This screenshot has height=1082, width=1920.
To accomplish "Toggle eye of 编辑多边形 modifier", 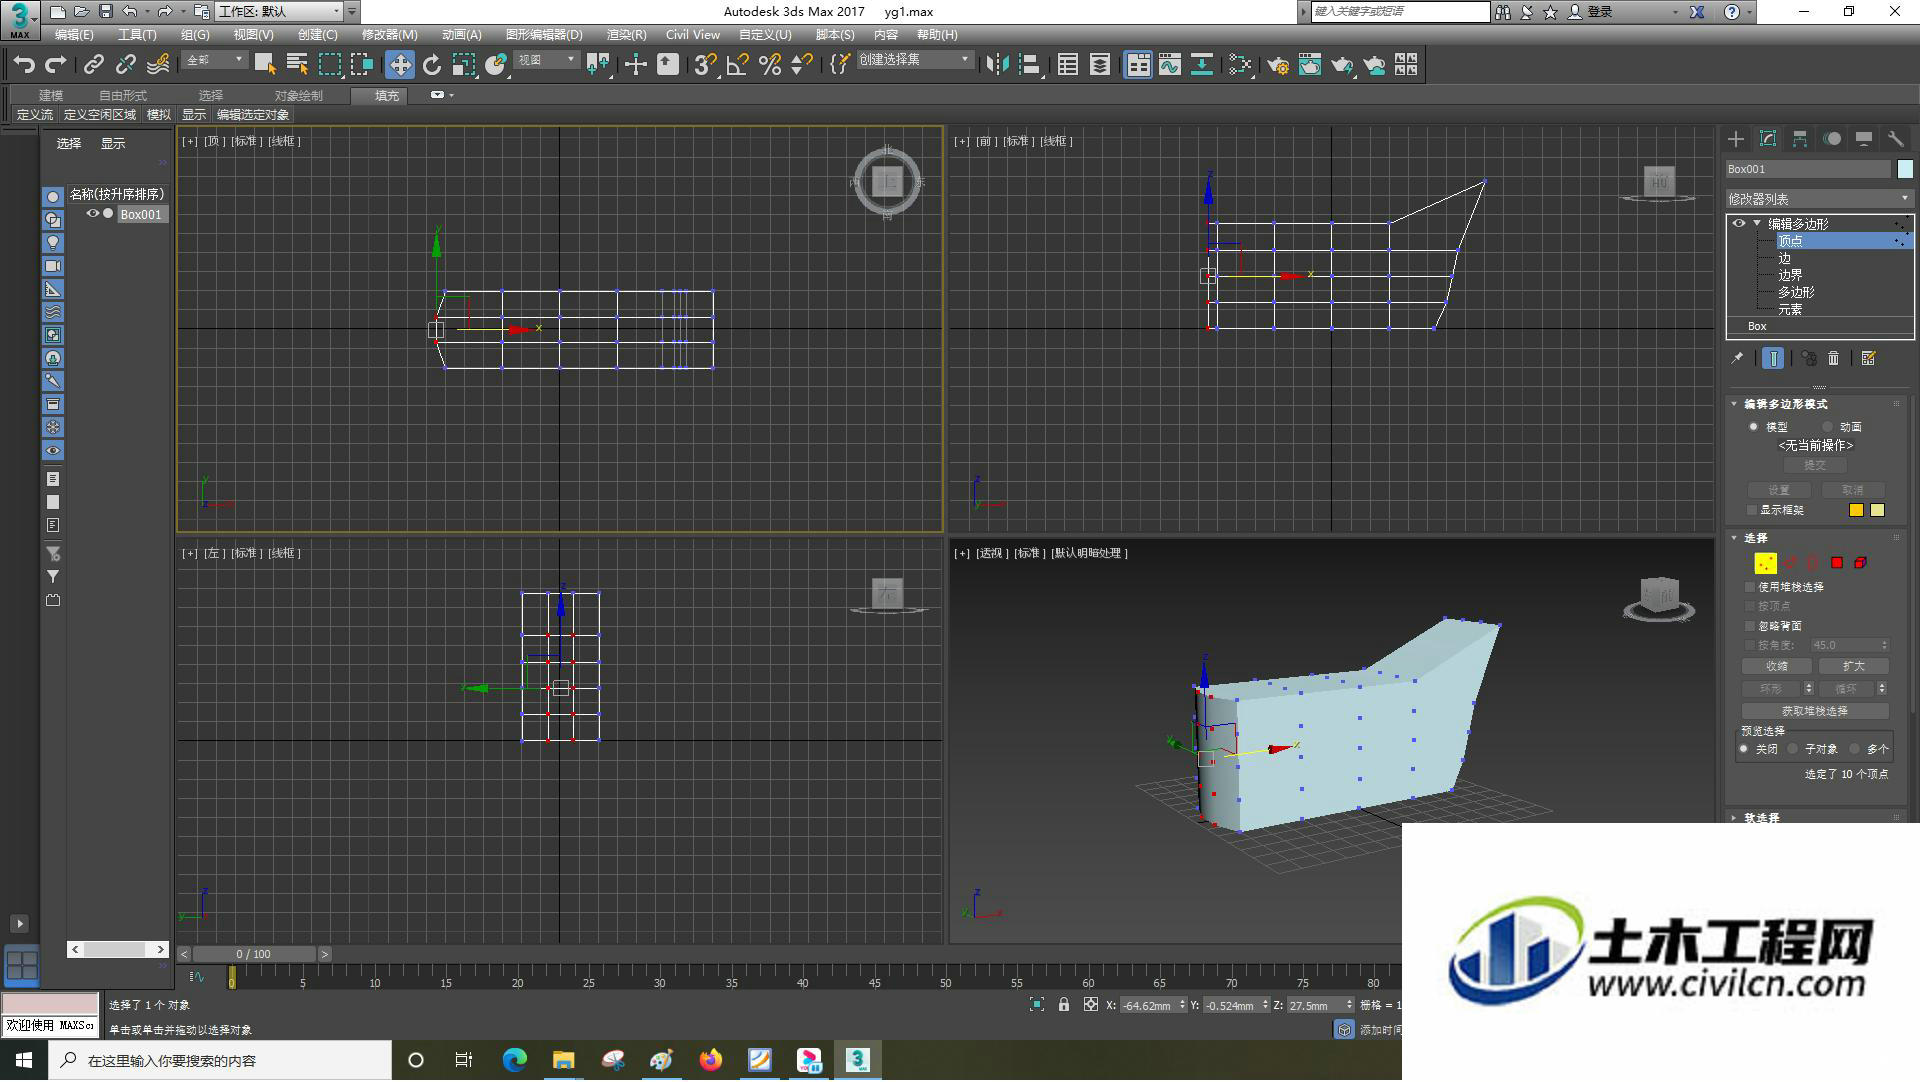I will [1739, 224].
